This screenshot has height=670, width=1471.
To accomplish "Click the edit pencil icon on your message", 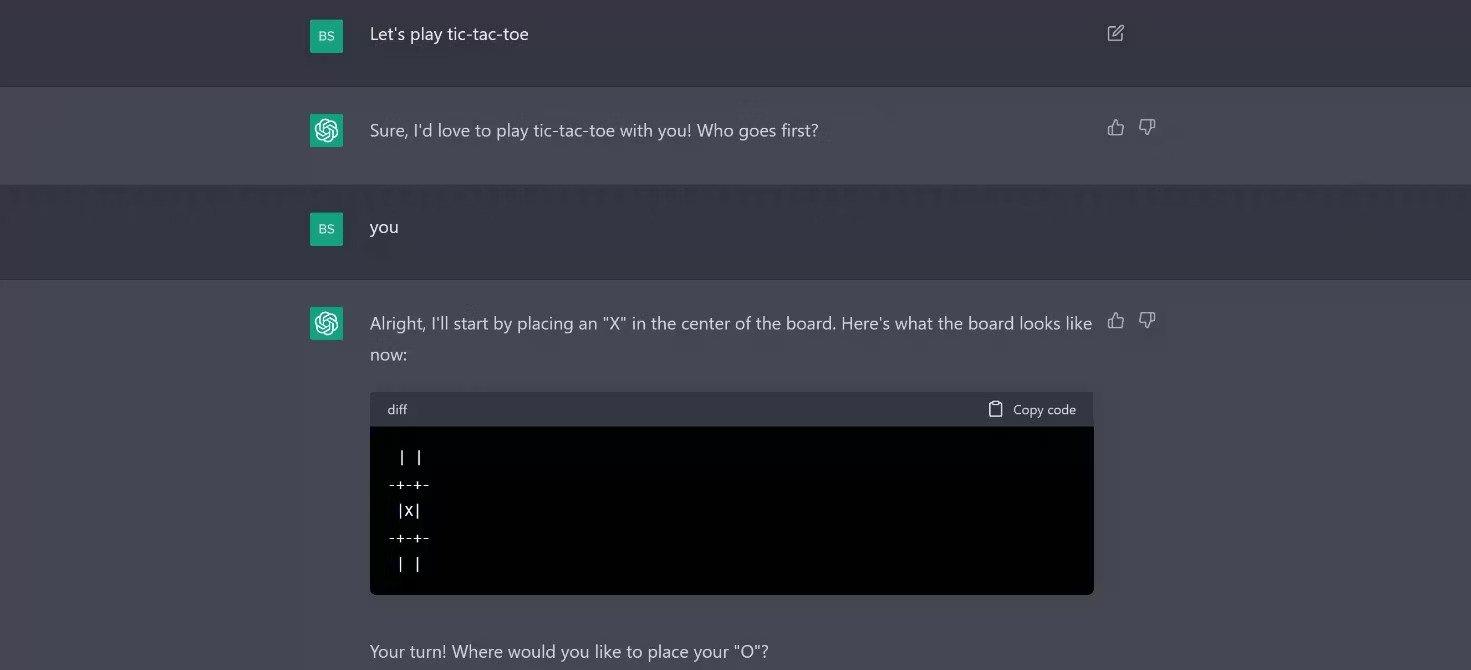I will [x=1114, y=33].
